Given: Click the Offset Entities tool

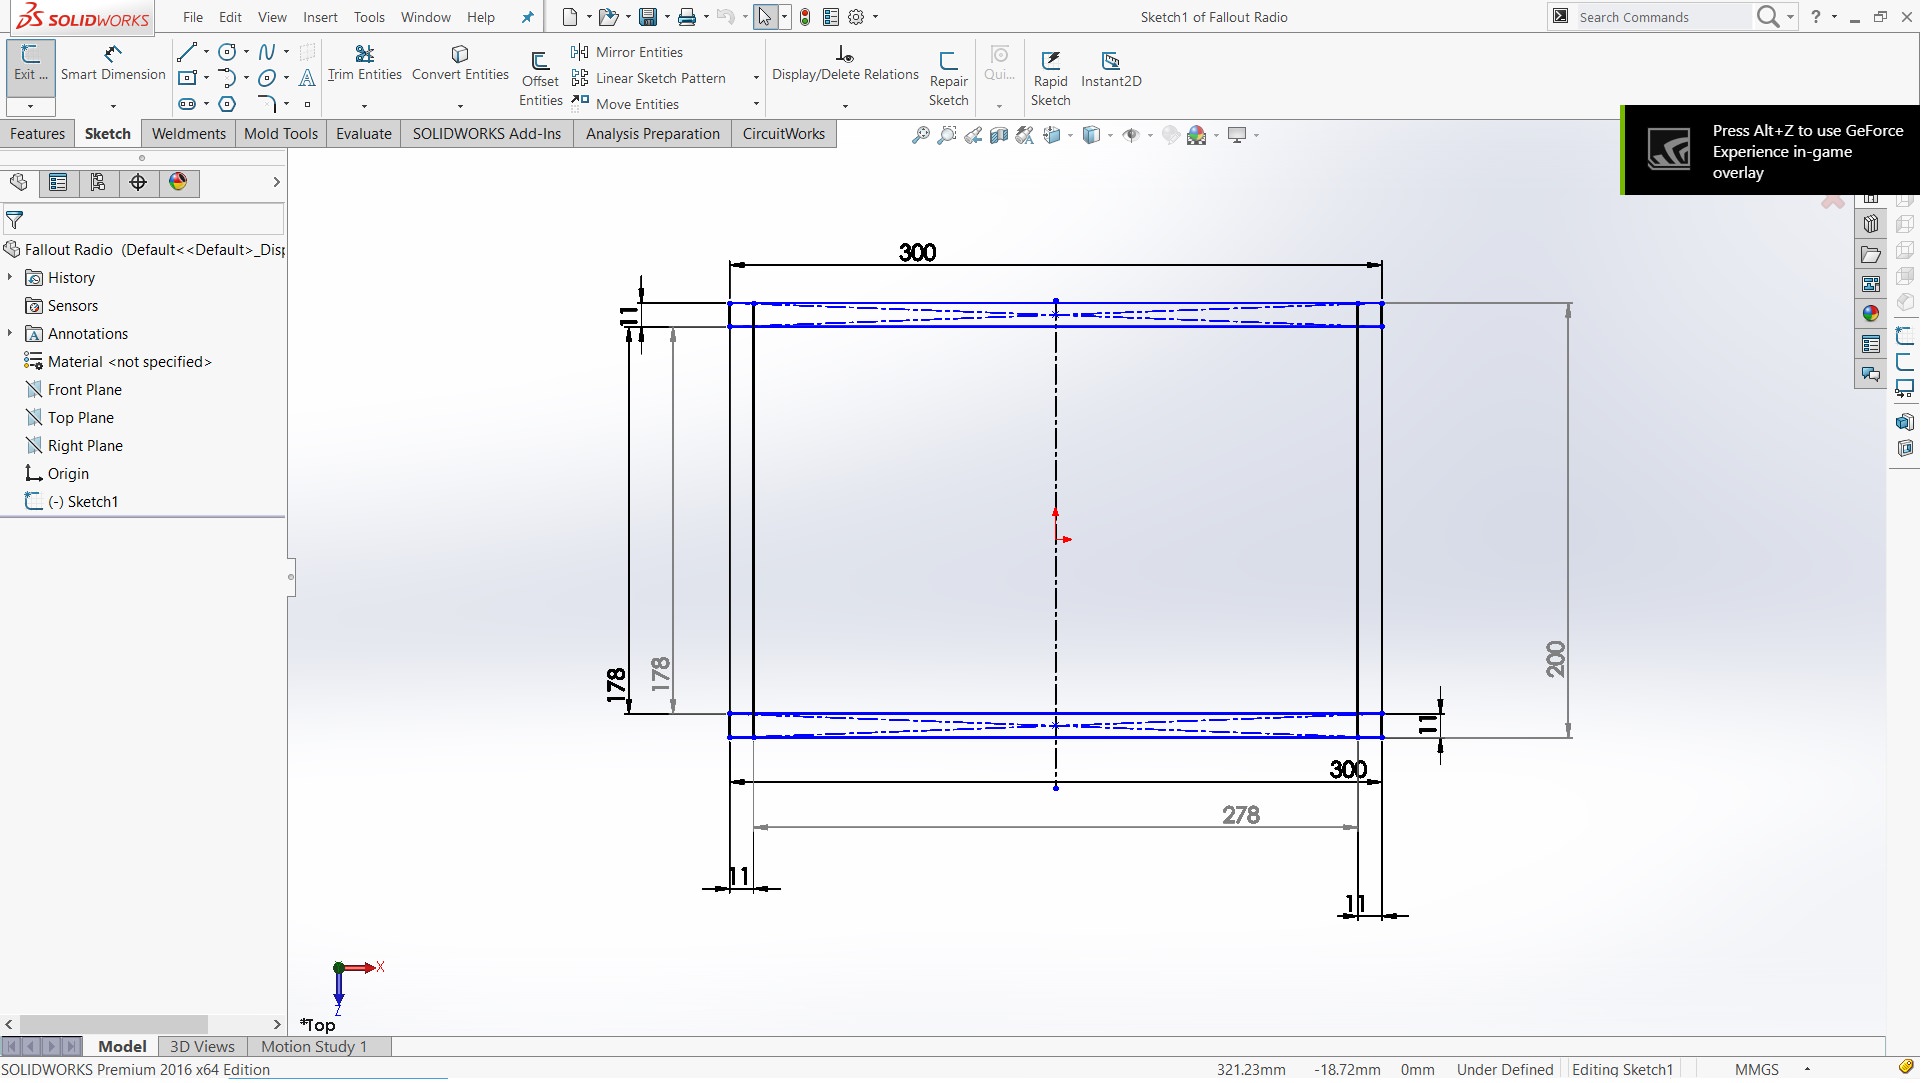Looking at the screenshot, I should point(541,73).
